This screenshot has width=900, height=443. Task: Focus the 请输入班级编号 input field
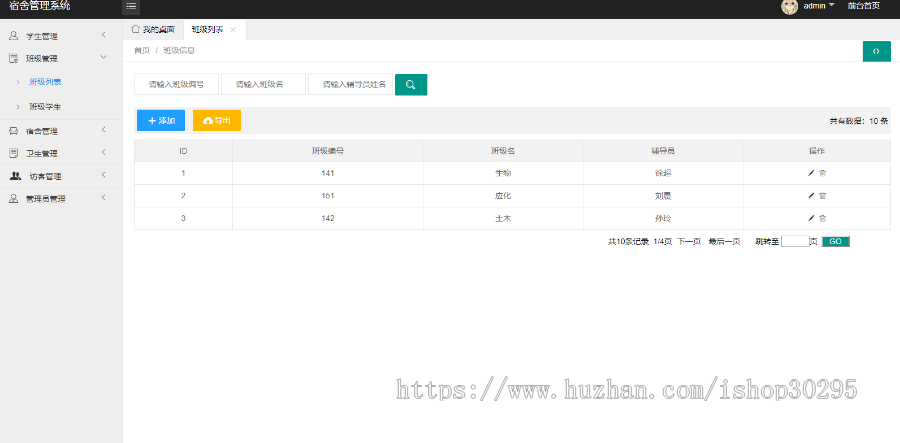pos(176,84)
